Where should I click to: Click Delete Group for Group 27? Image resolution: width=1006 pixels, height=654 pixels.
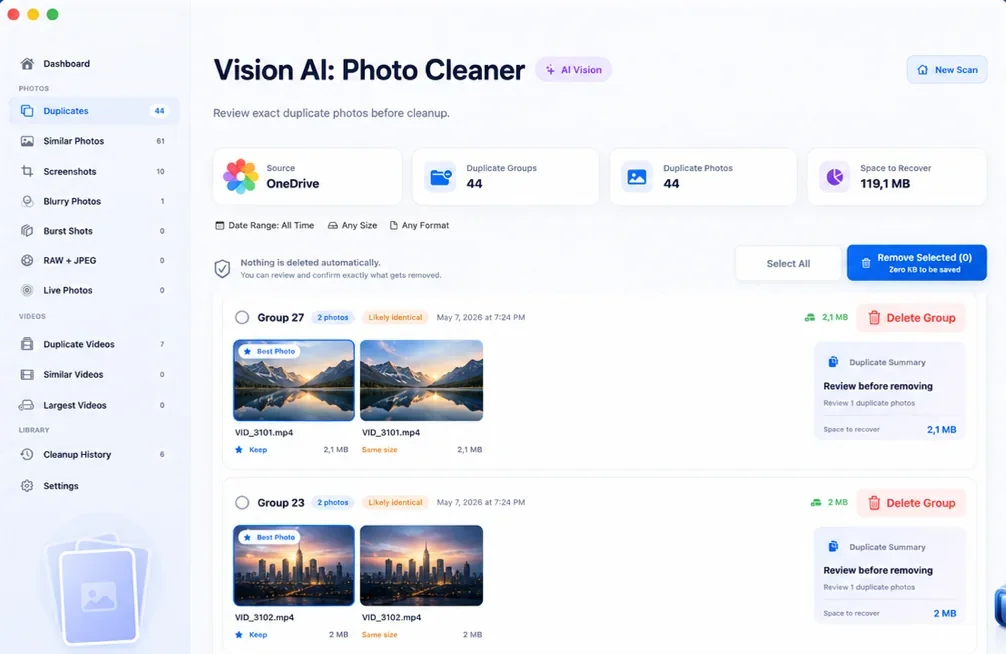coord(911,318)
